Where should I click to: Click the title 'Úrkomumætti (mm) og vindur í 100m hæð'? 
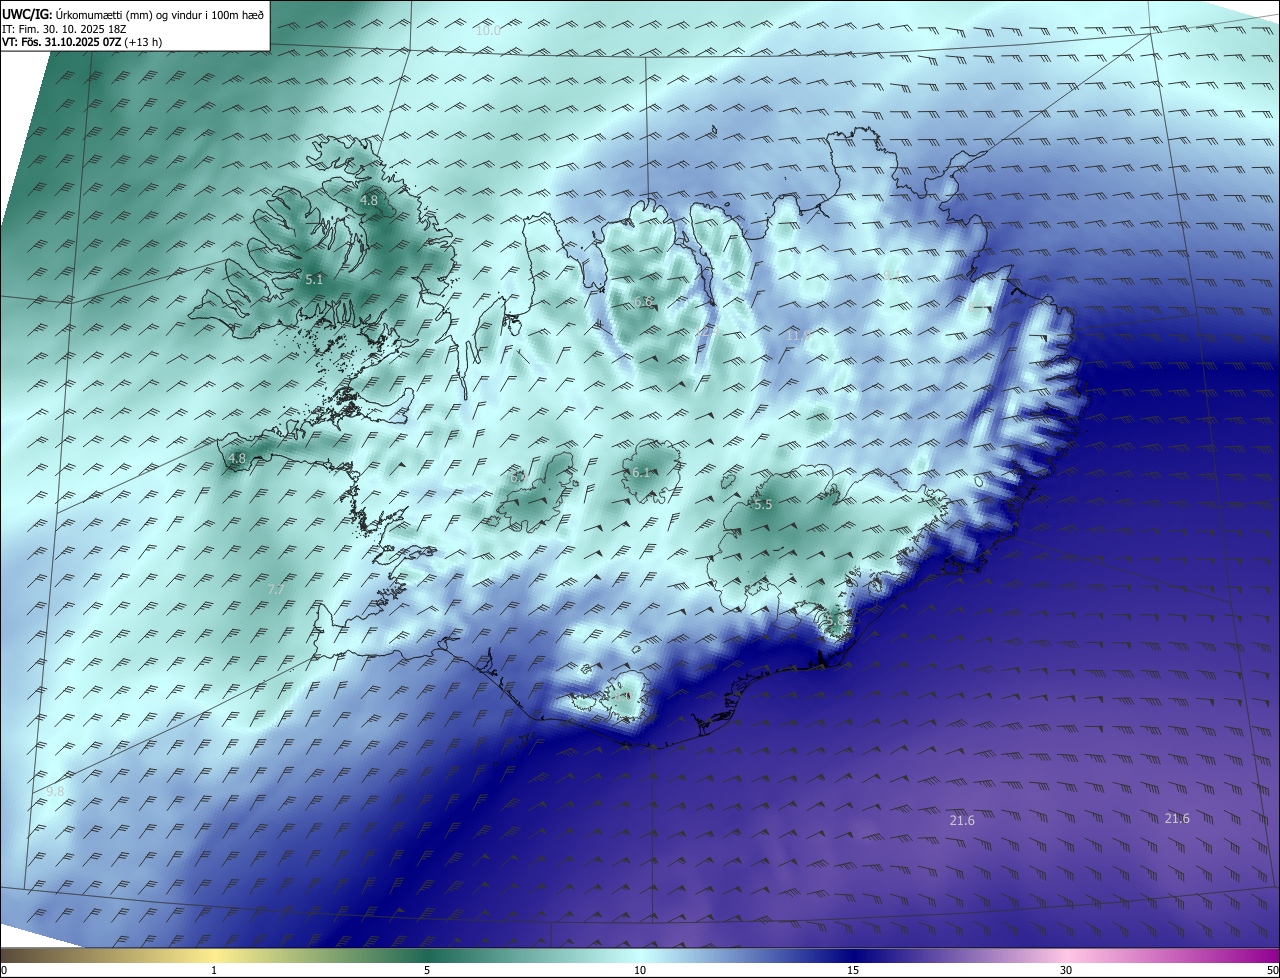tap(159, 14)
